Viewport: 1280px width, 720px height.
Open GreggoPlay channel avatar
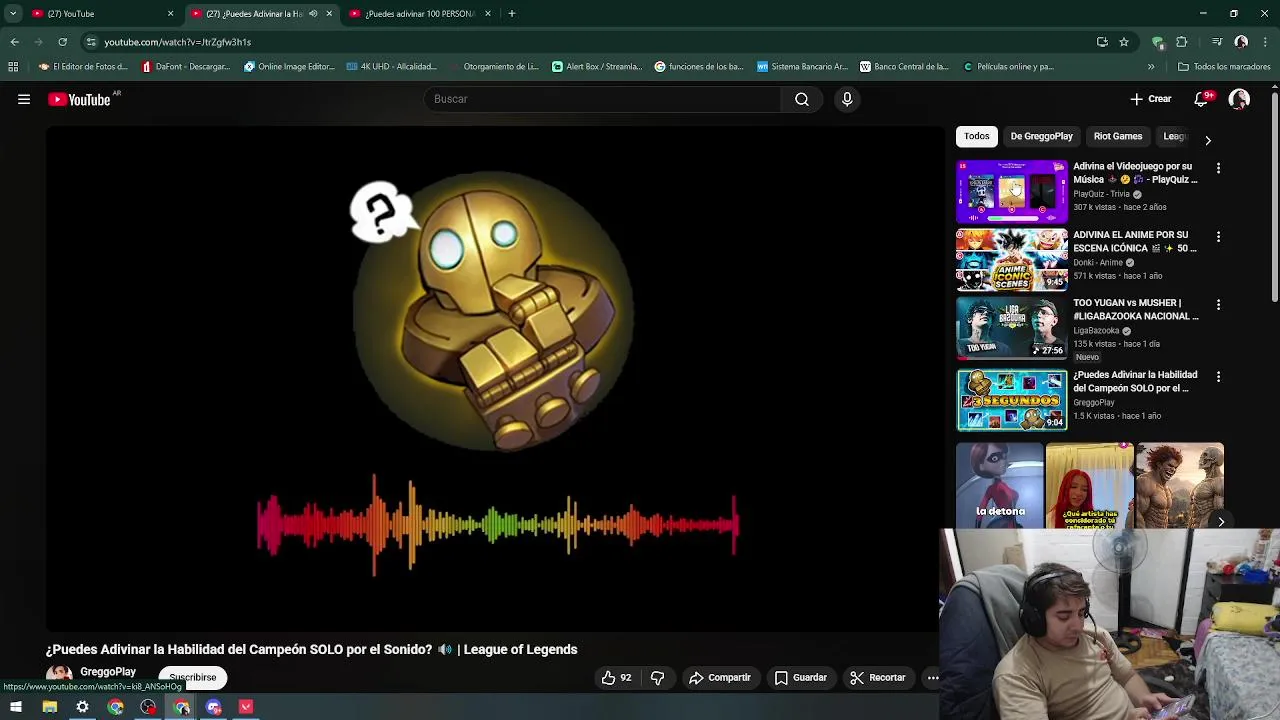[59, 676]
